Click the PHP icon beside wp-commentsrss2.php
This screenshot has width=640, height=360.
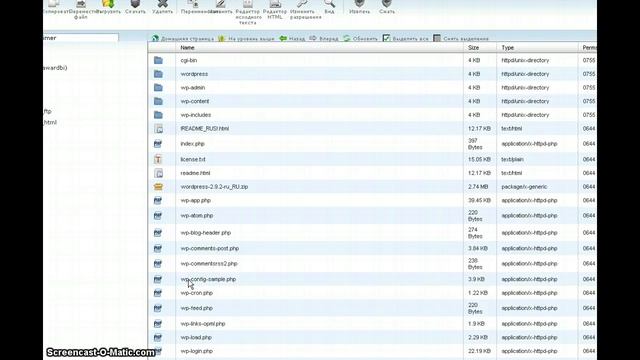point(158,264)
